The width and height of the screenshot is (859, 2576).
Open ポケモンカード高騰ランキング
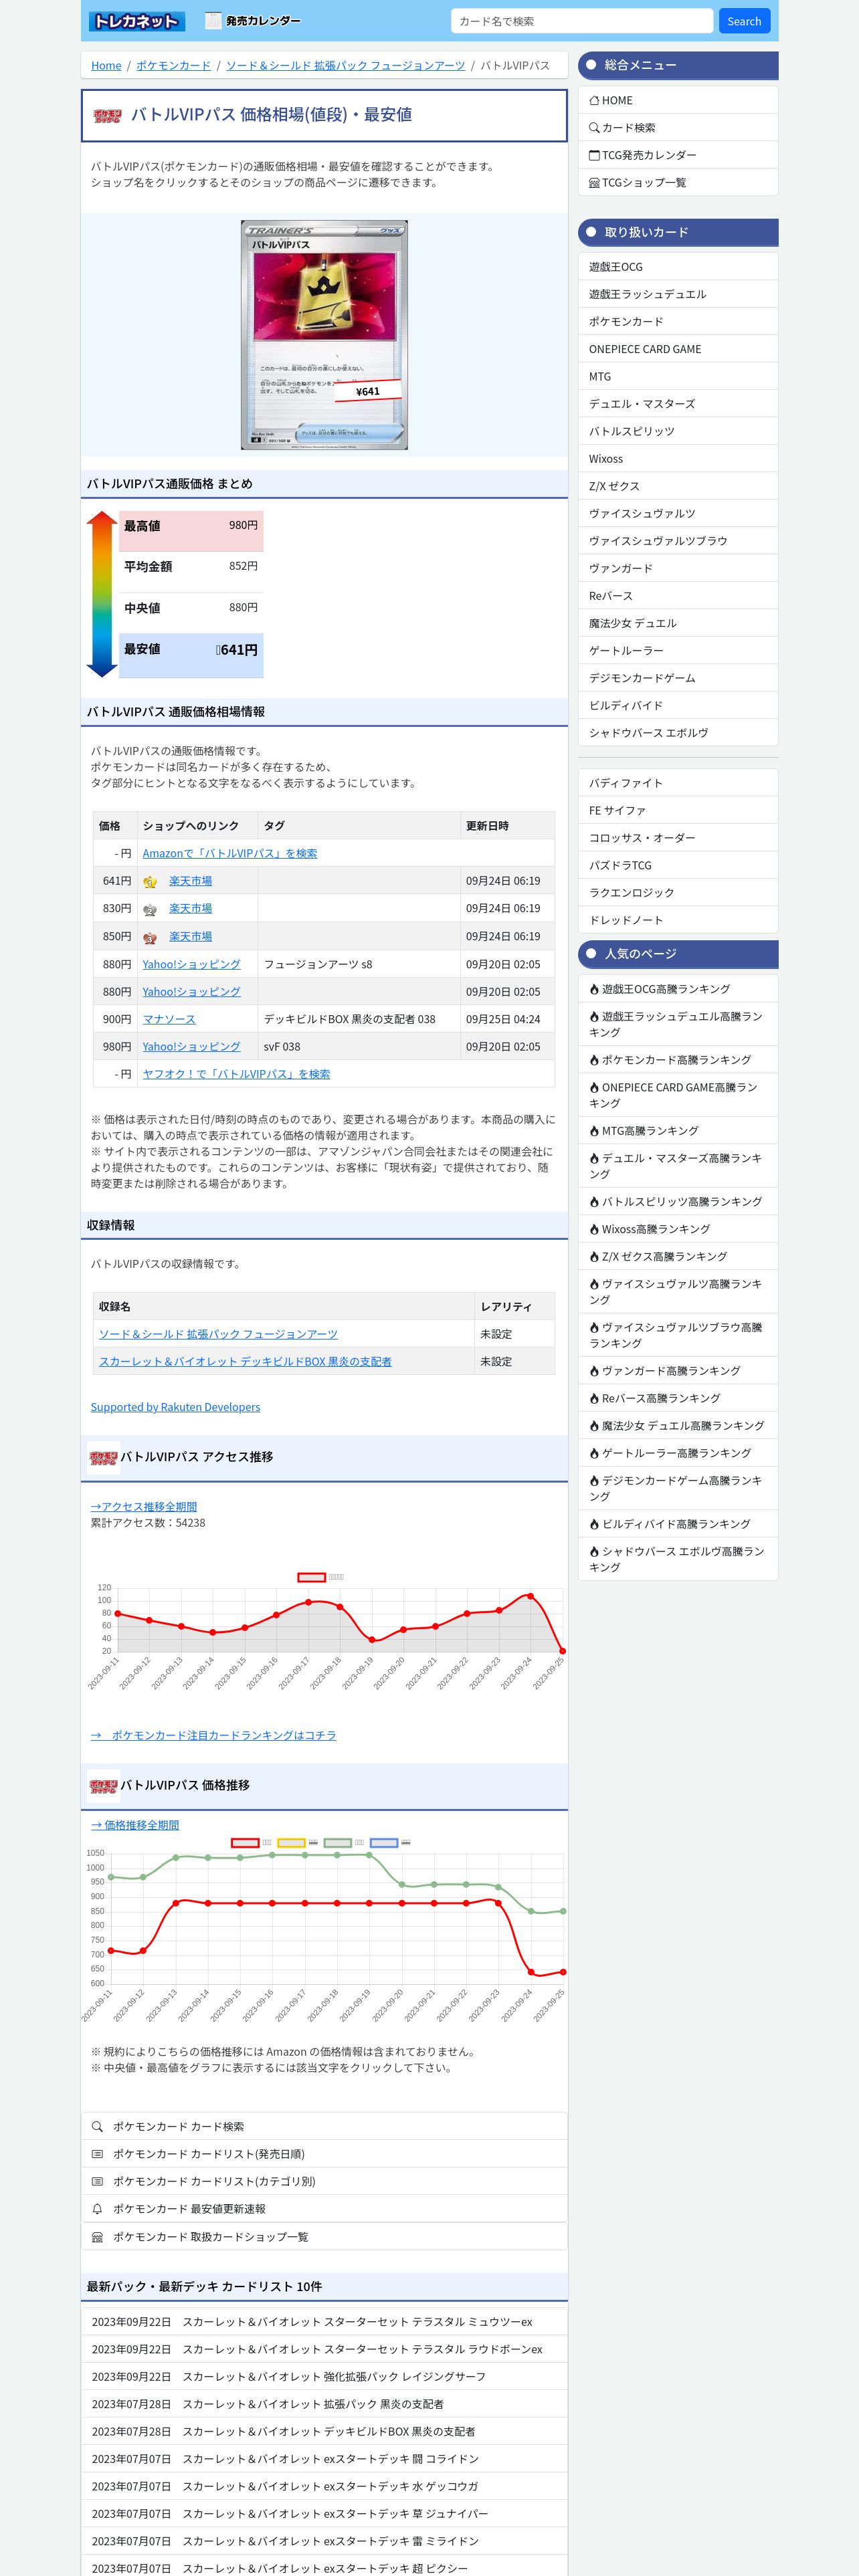[678, 1060]
